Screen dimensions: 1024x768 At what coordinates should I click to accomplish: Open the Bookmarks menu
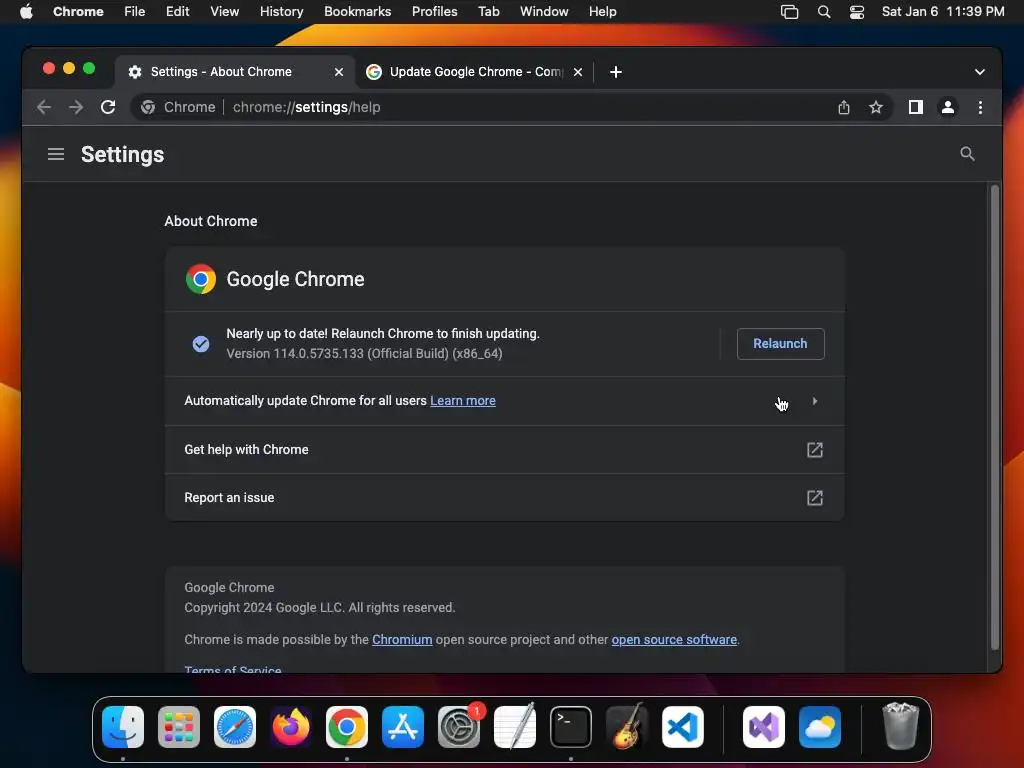pyautogui.click(x=357, y=11)
